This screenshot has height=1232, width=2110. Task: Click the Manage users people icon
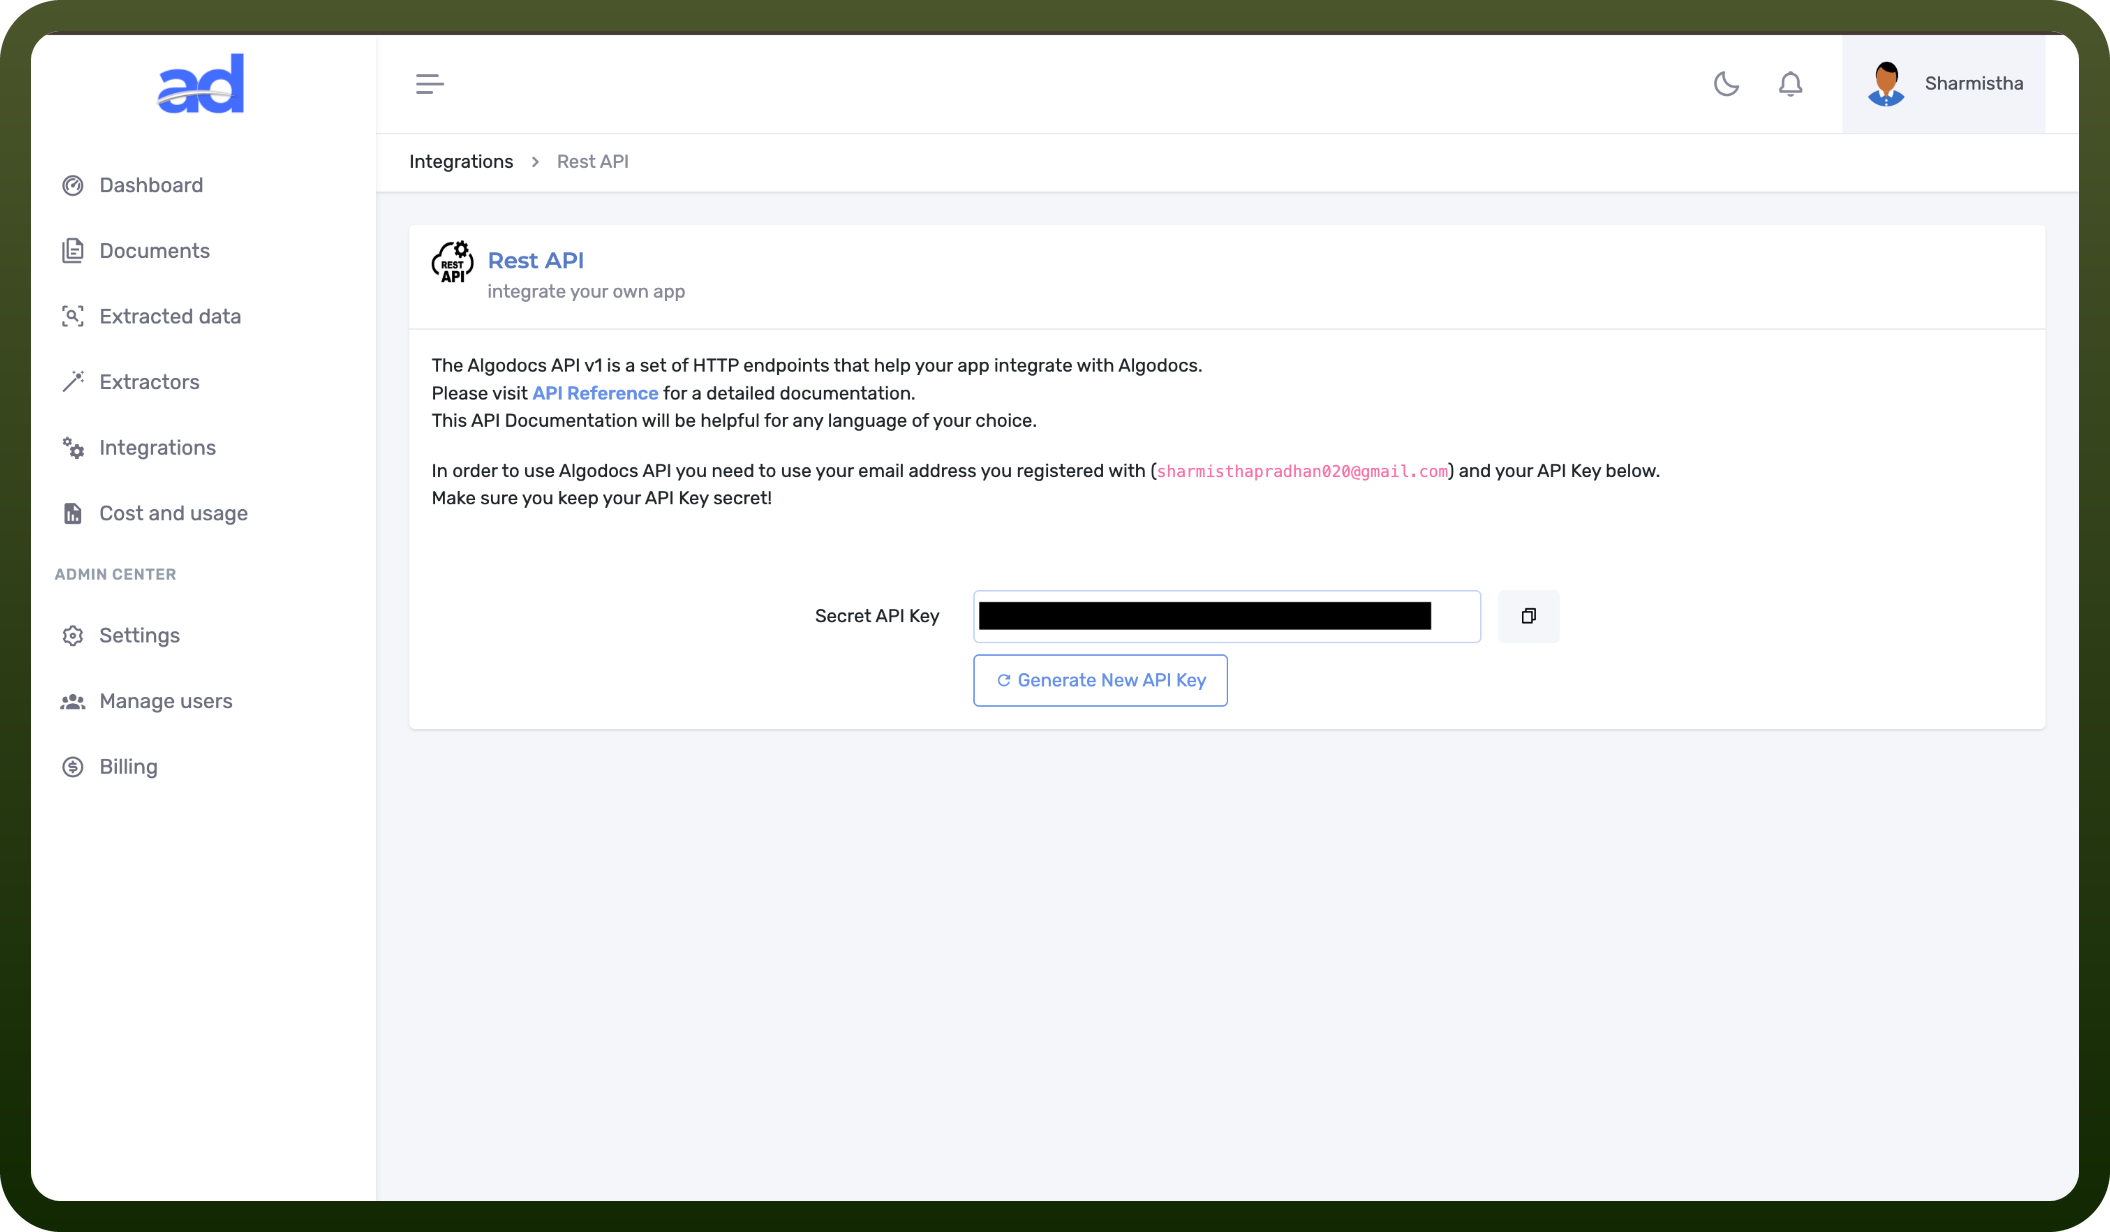click(73, 702)
